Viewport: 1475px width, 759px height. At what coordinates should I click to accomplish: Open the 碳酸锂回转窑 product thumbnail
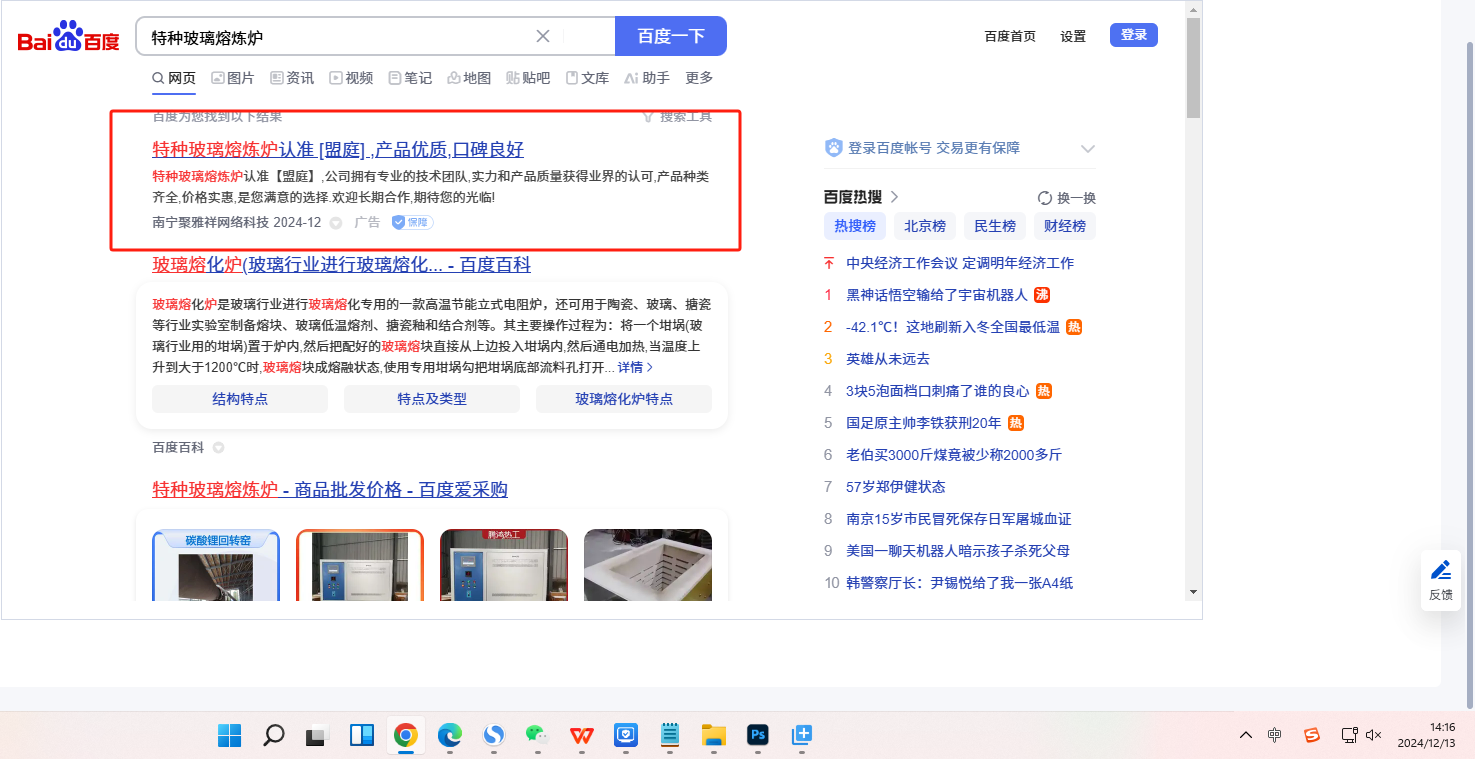tap(216, 565)
